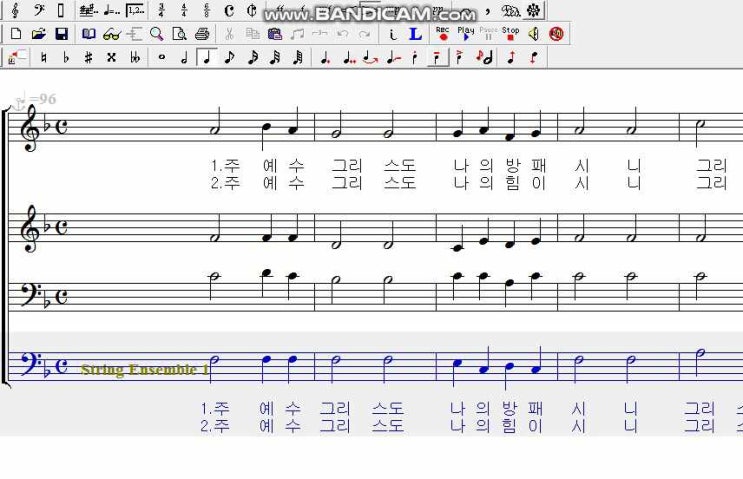Insert a bass clef
743x479 pixels.
(38, 11)
